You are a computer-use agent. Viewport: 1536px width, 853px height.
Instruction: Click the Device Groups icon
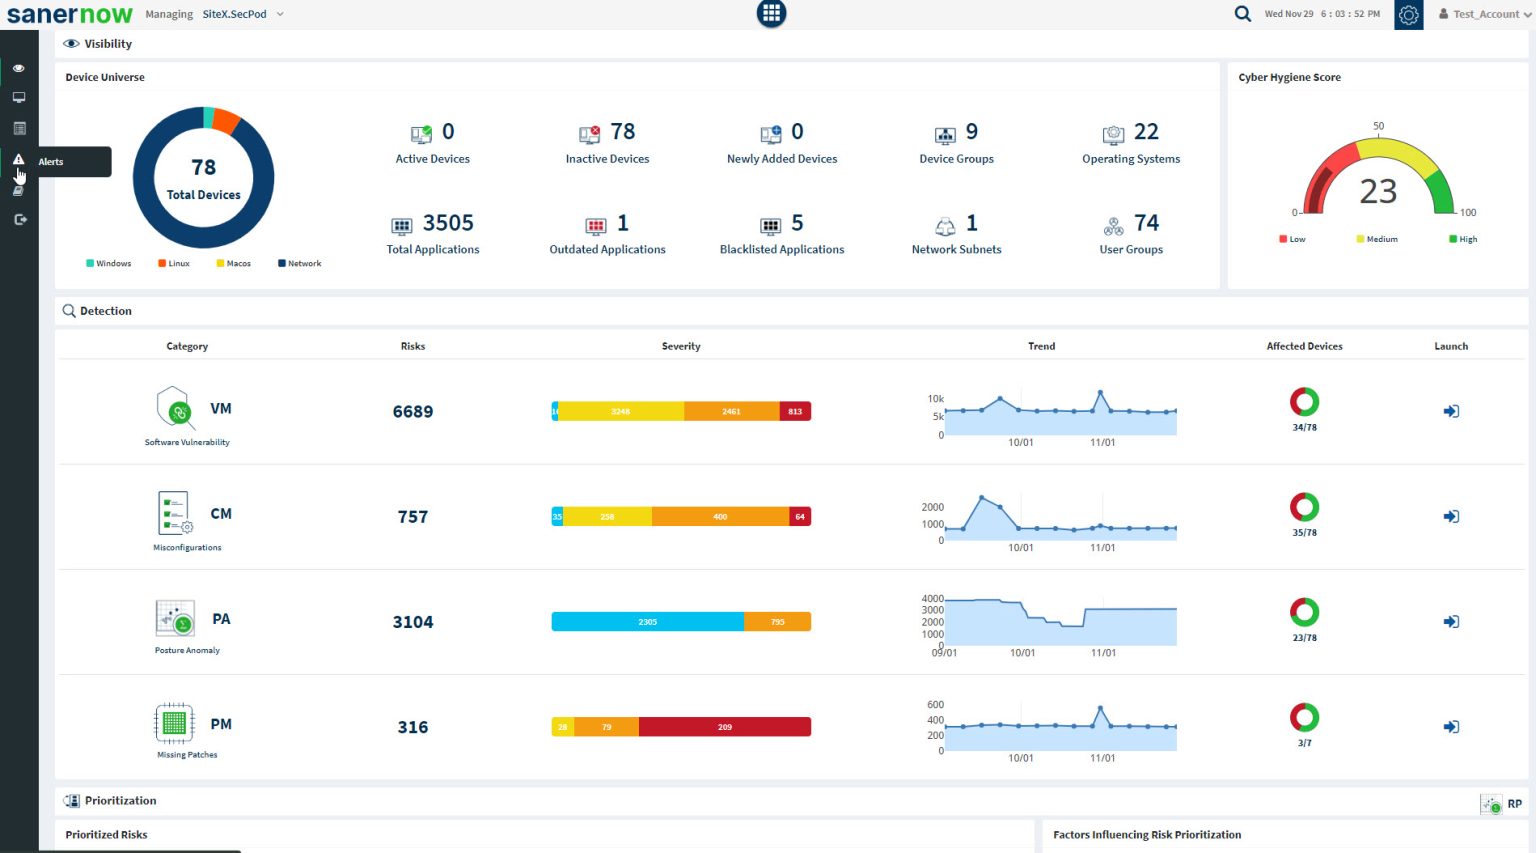coord(945,135)
